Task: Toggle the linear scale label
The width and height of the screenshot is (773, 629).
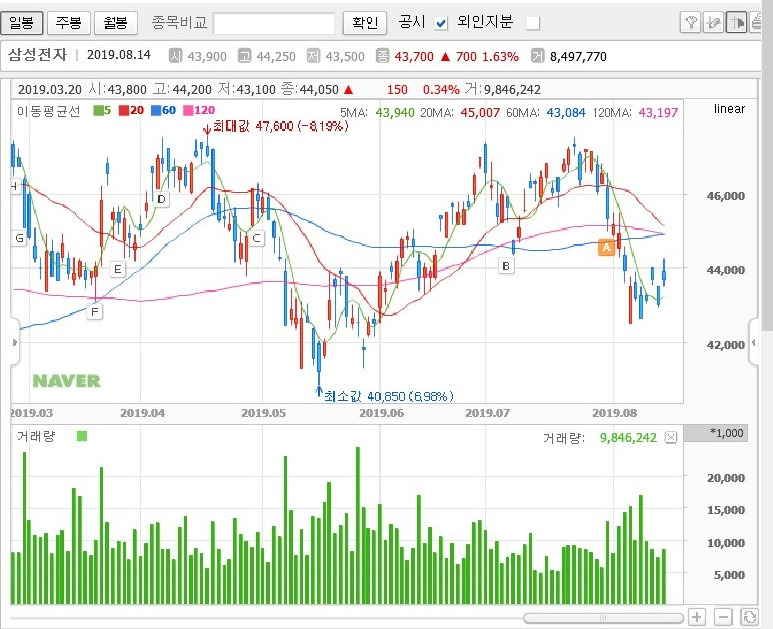Action: coord(729,109)
